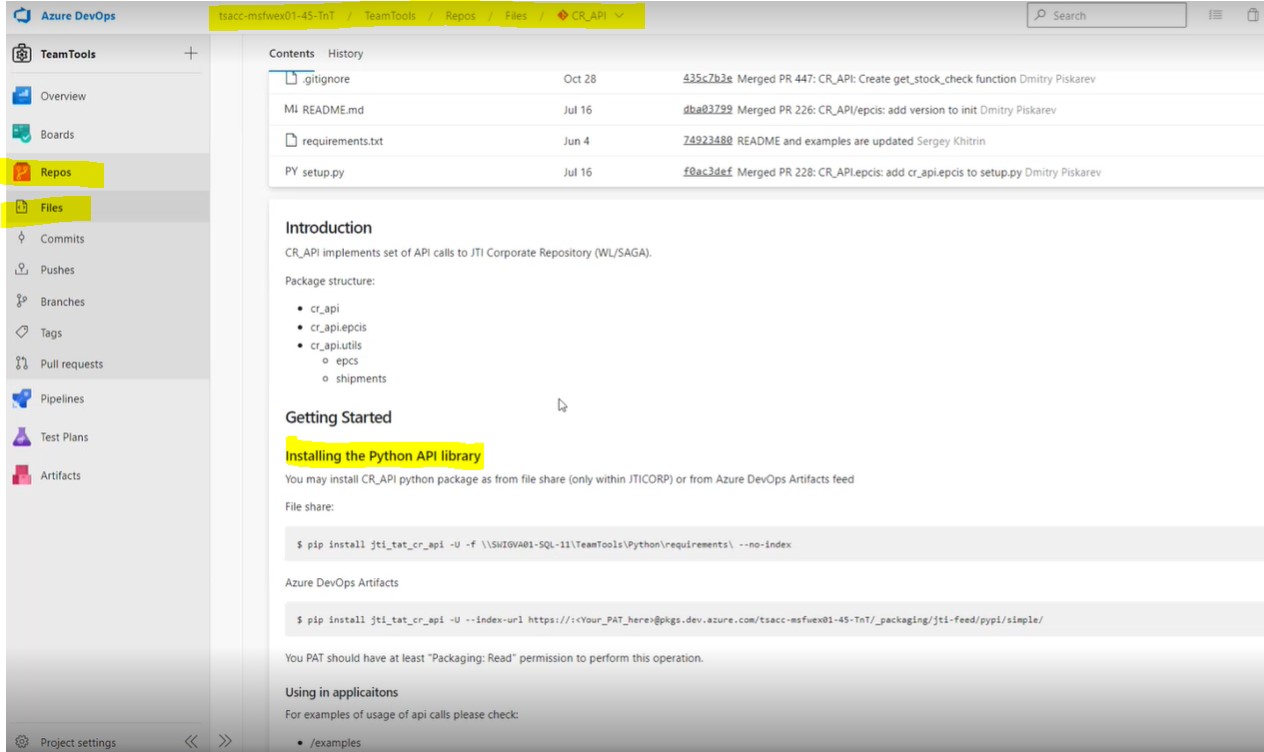
Task: Click the Getting Started heading
Action: [x=338, y=417]
